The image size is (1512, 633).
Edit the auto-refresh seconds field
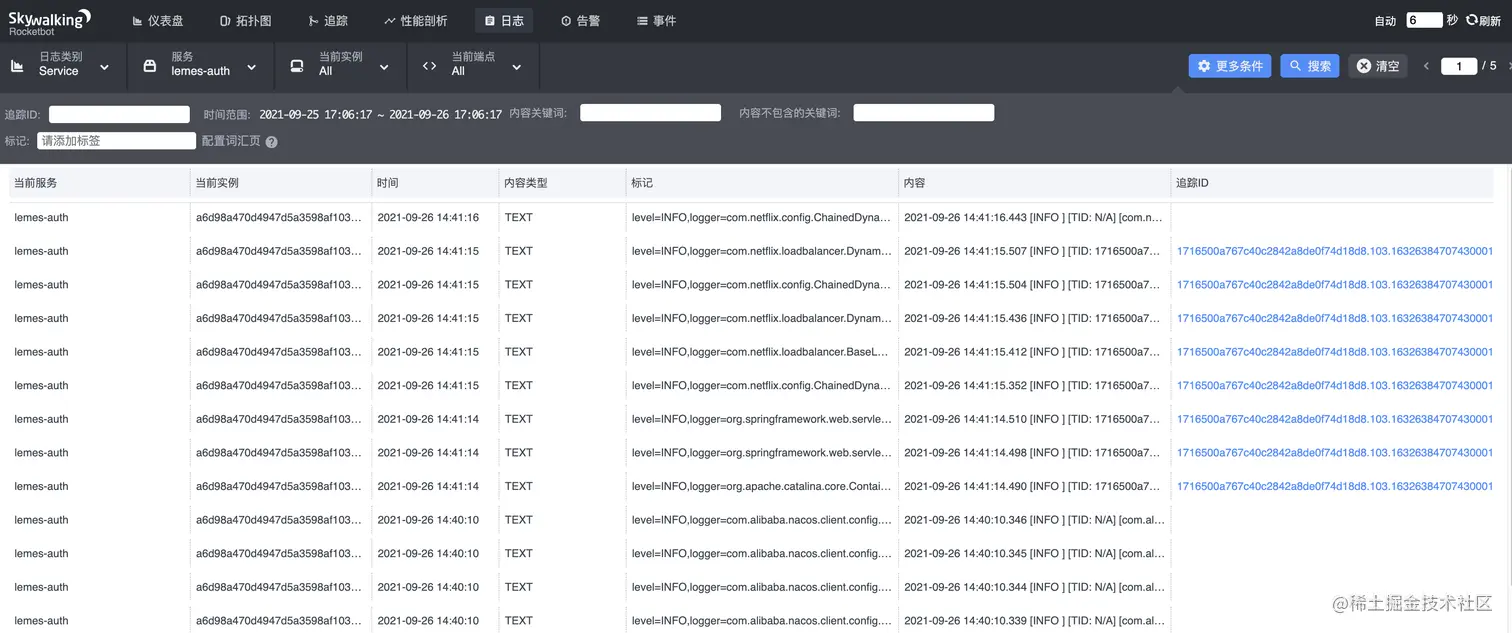[1424, 20]
